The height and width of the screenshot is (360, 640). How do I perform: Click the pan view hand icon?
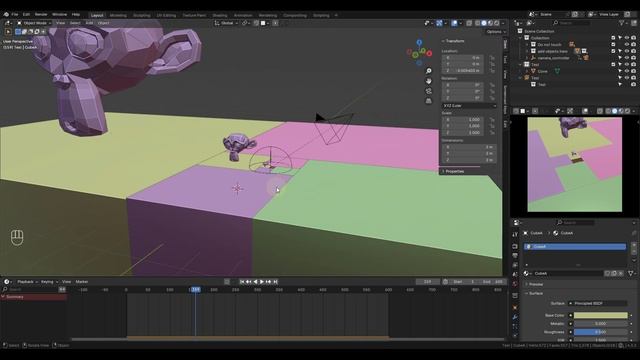(429, 81)
